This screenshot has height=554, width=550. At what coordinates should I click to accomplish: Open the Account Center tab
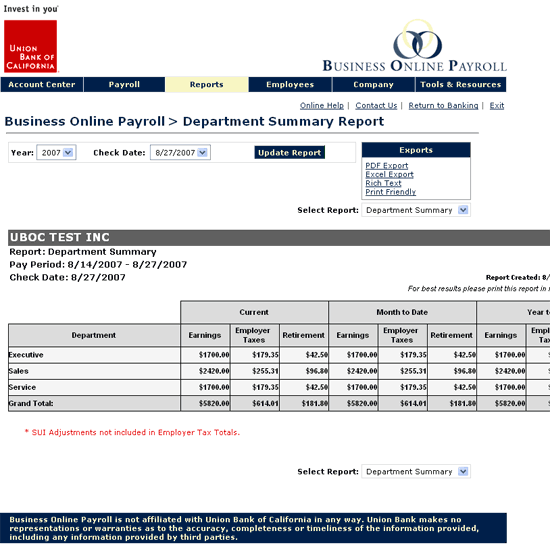coord(42,84)
